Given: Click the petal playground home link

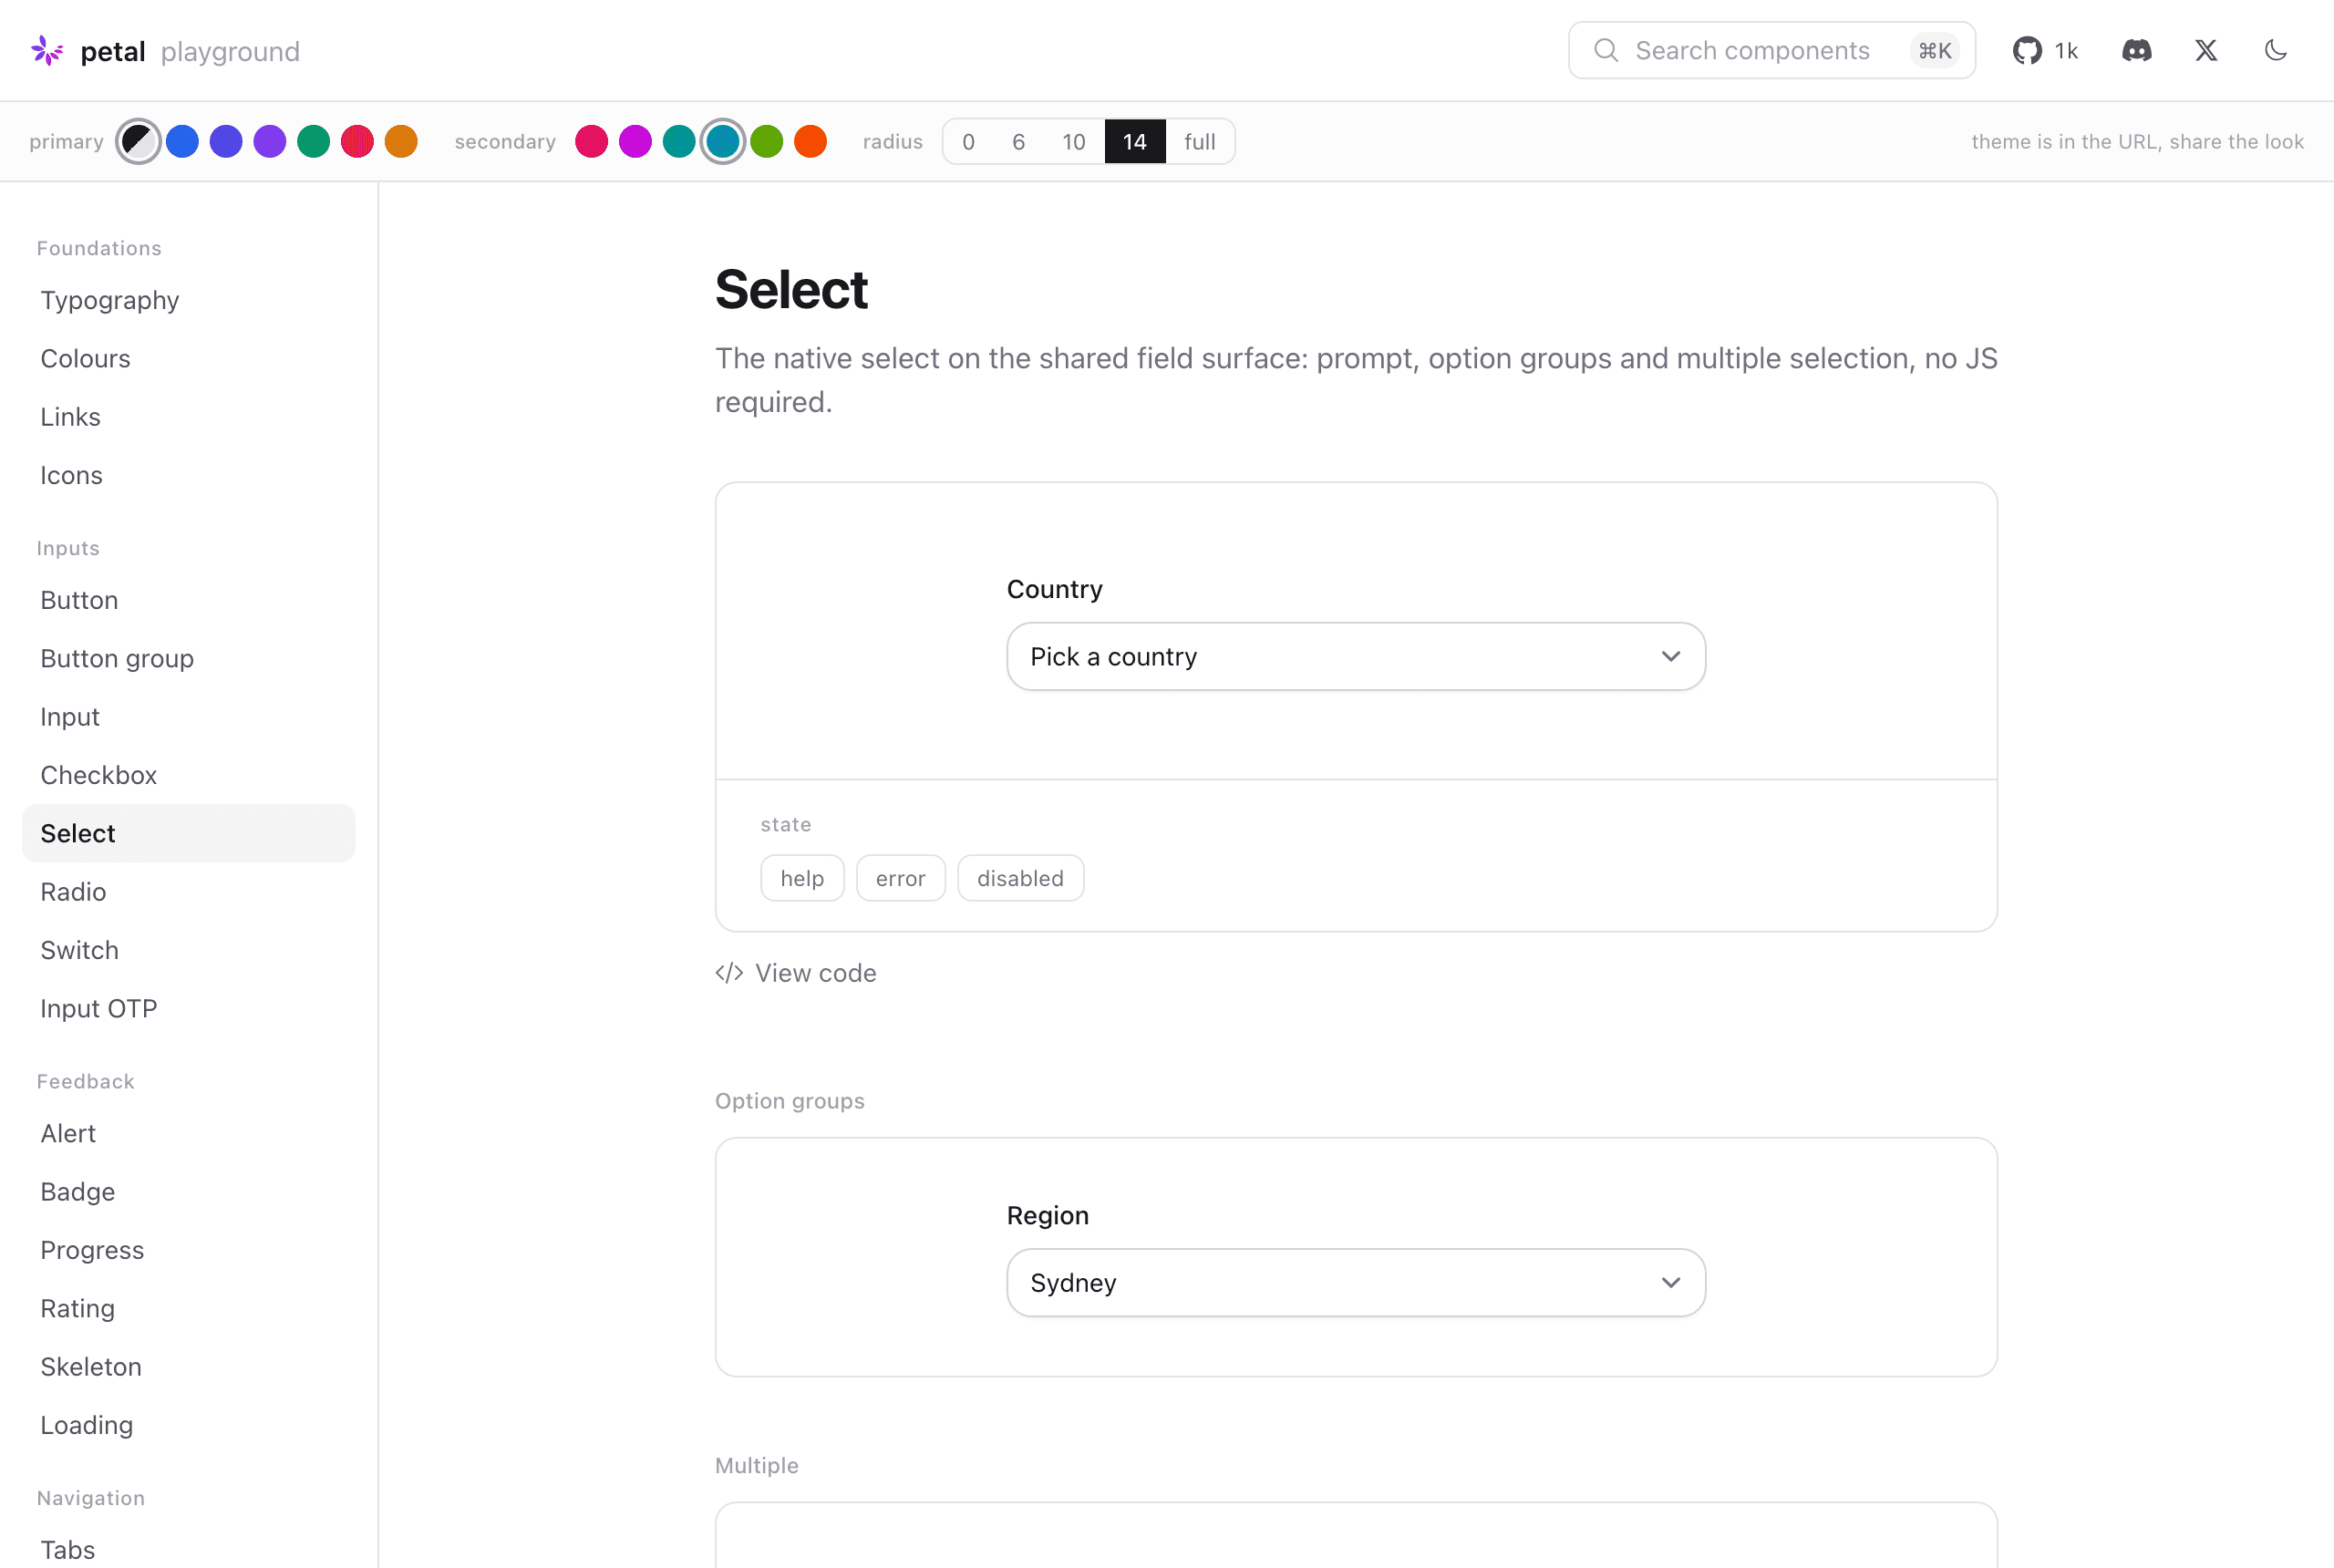Looking at the screenshot, I should [x=165, y=51].
